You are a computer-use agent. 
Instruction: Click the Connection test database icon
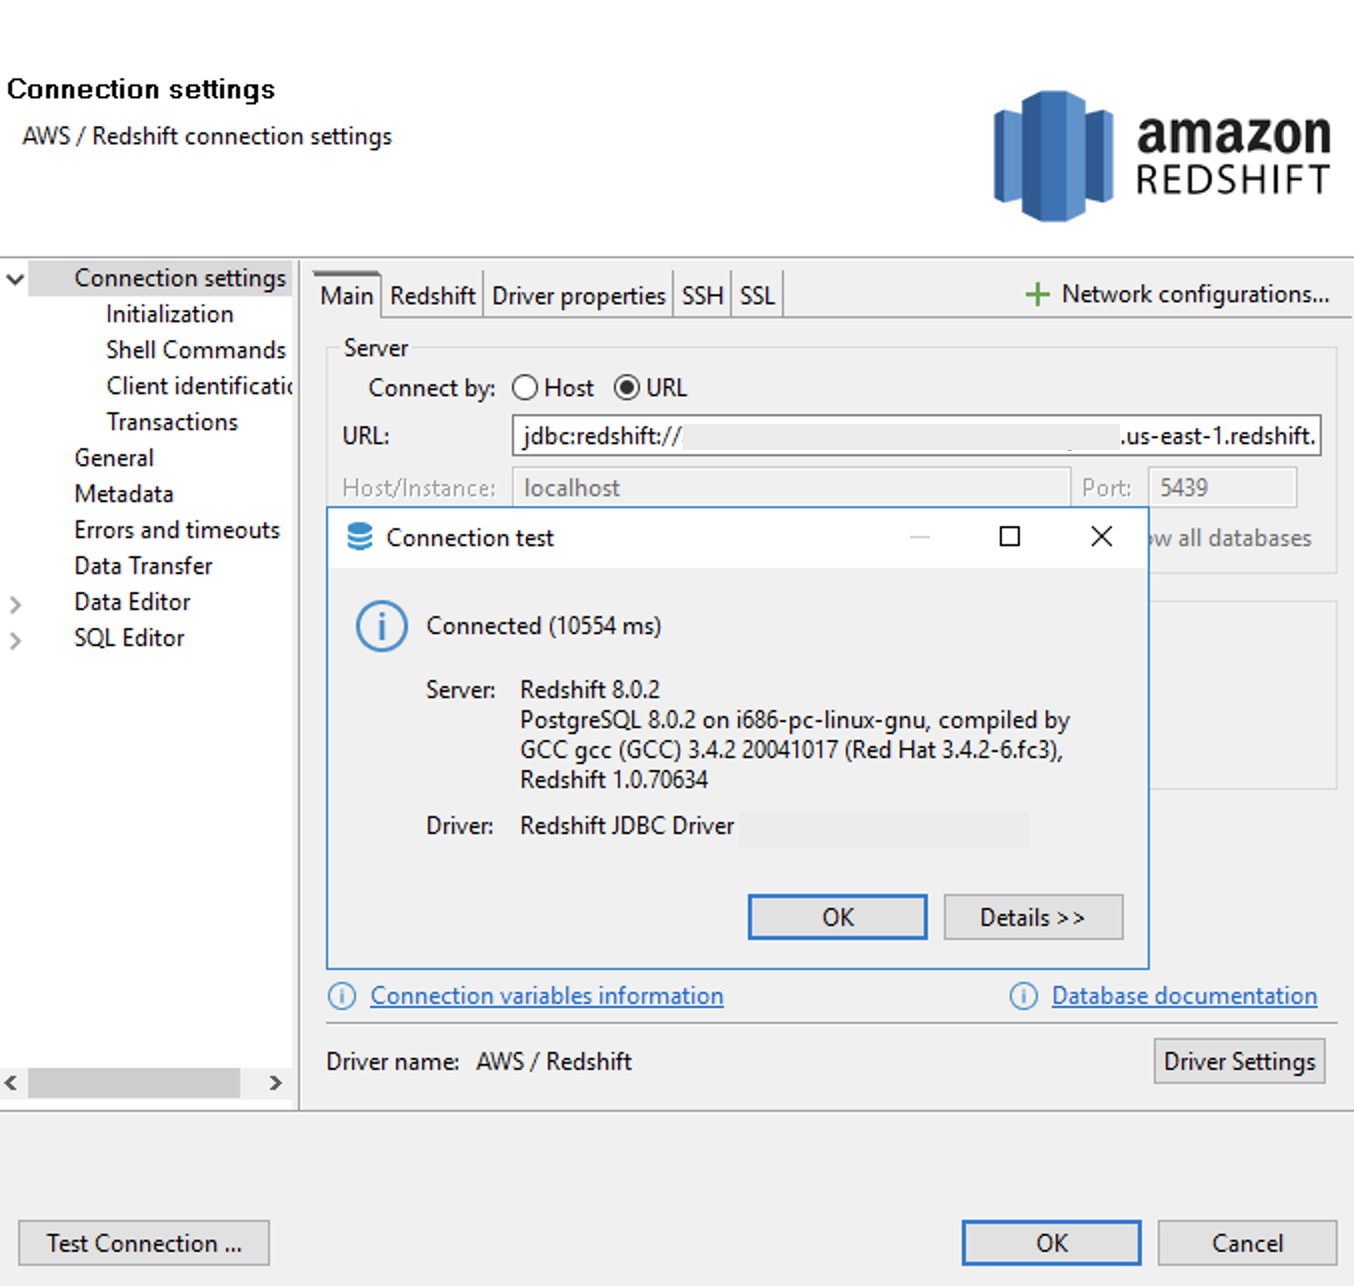360,537
